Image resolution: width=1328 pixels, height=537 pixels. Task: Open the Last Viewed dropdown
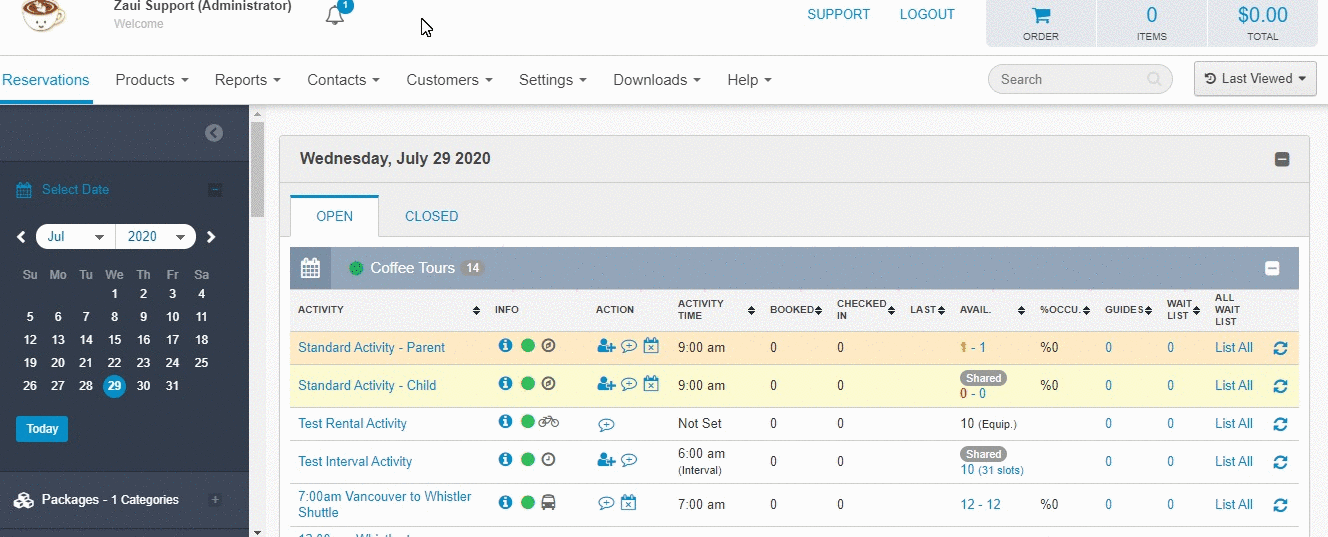1255,79
